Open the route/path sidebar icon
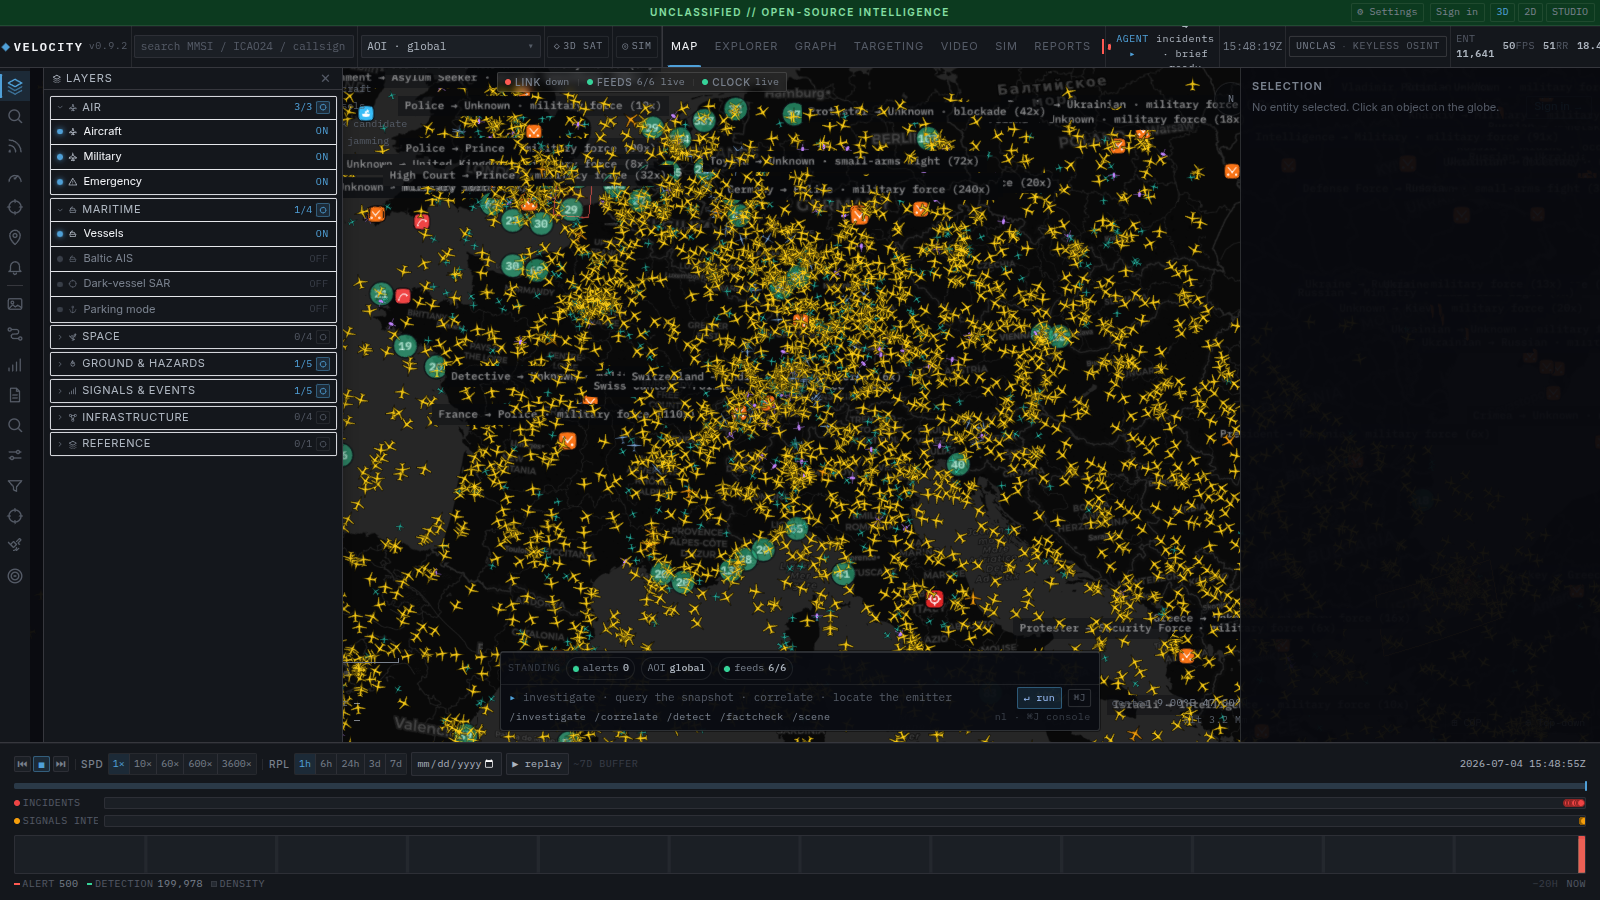 click(15, 334)
